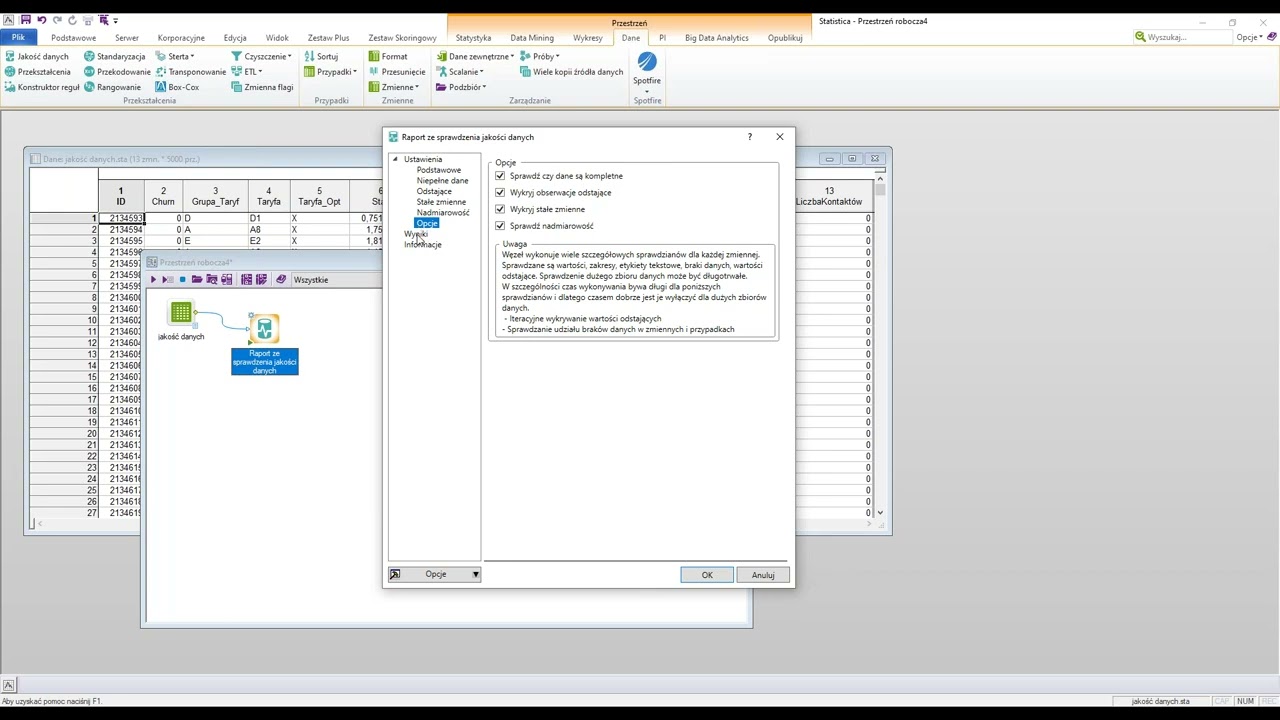Open the Plik tab

point(19,38)
